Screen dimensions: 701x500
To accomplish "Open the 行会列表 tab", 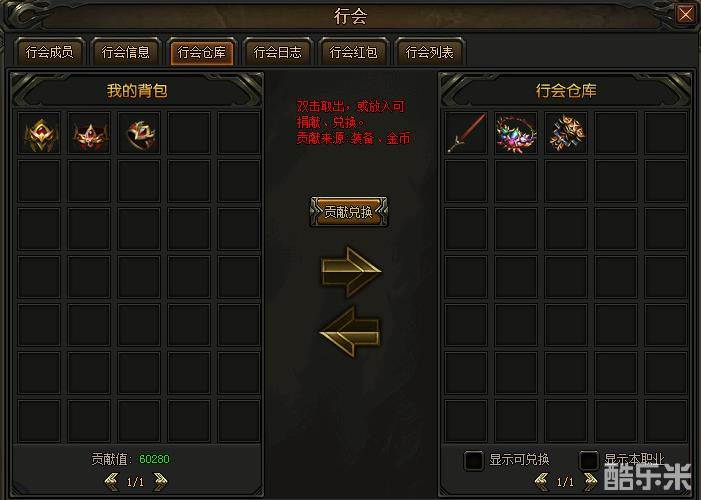I will click(x=429, y=52).
